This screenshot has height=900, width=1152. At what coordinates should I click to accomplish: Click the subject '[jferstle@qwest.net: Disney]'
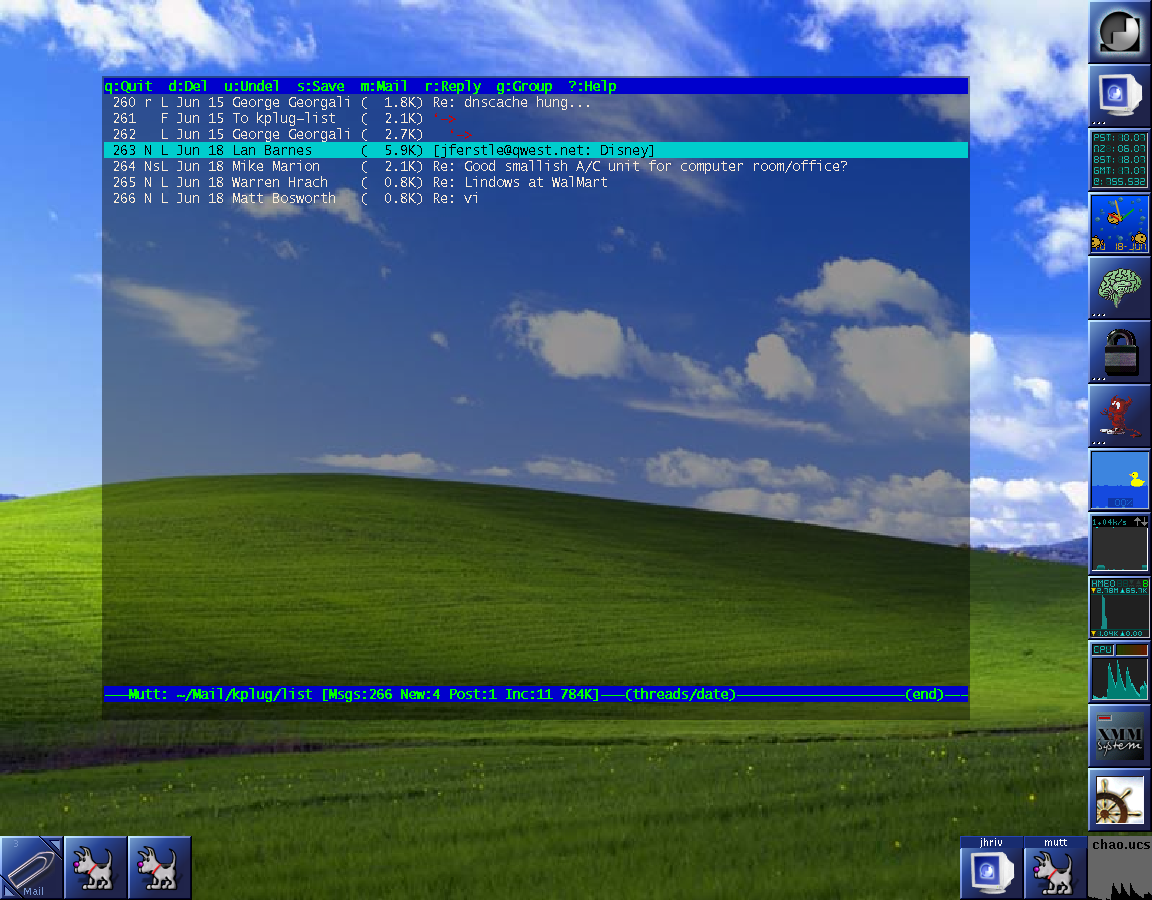pyautogui.click(x=544, y=150)
